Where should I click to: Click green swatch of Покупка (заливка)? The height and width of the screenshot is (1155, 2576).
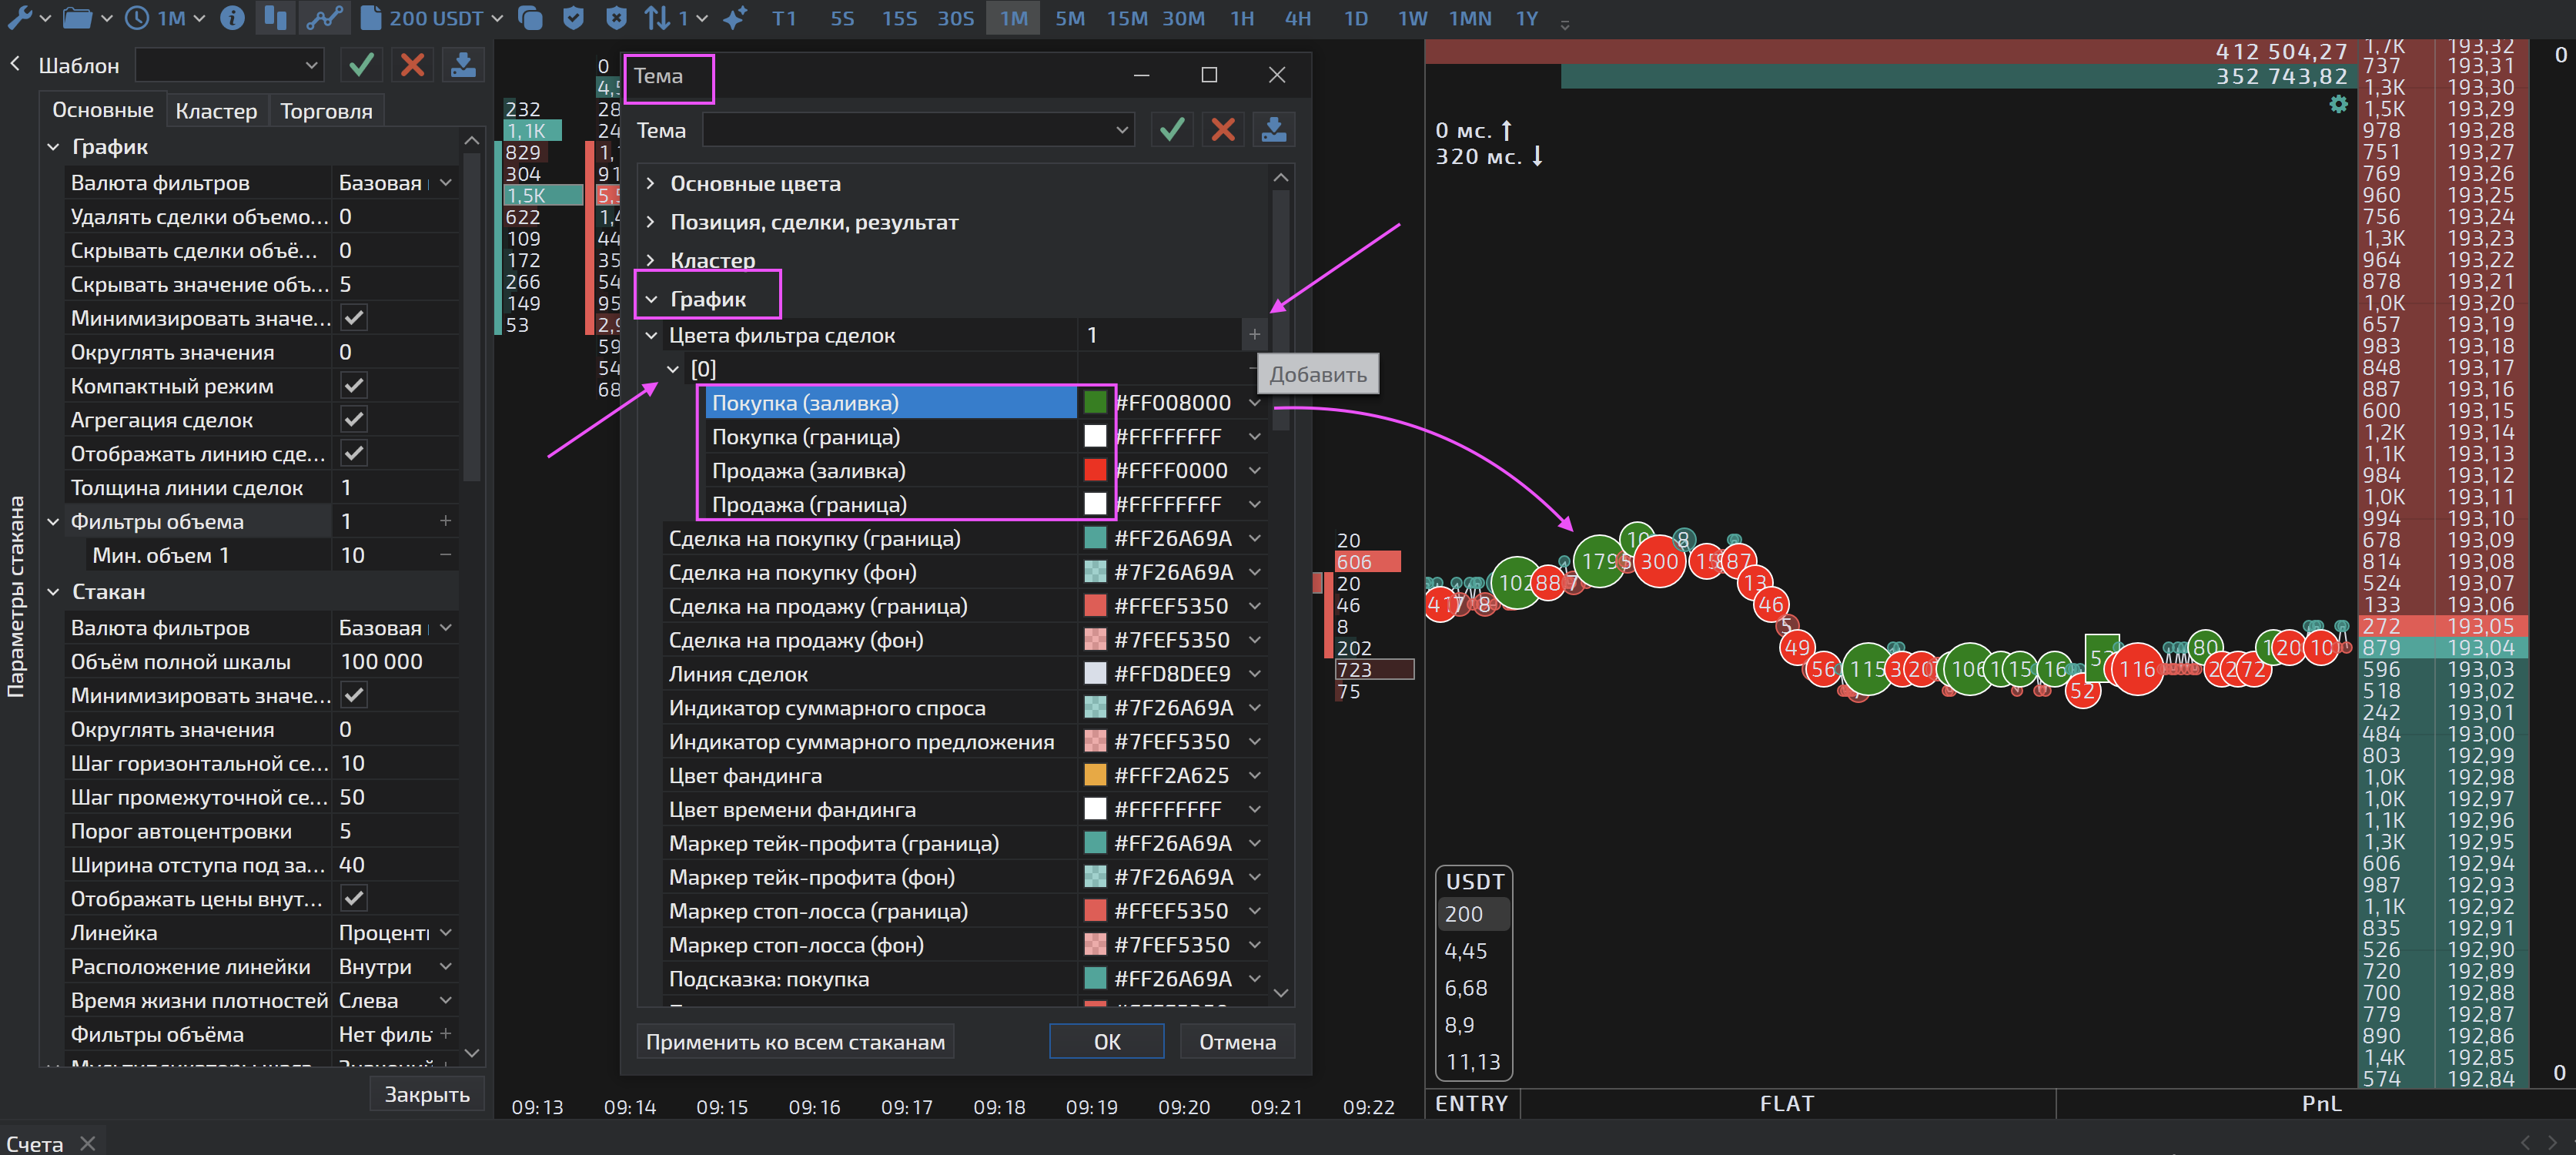point(1095,403)
